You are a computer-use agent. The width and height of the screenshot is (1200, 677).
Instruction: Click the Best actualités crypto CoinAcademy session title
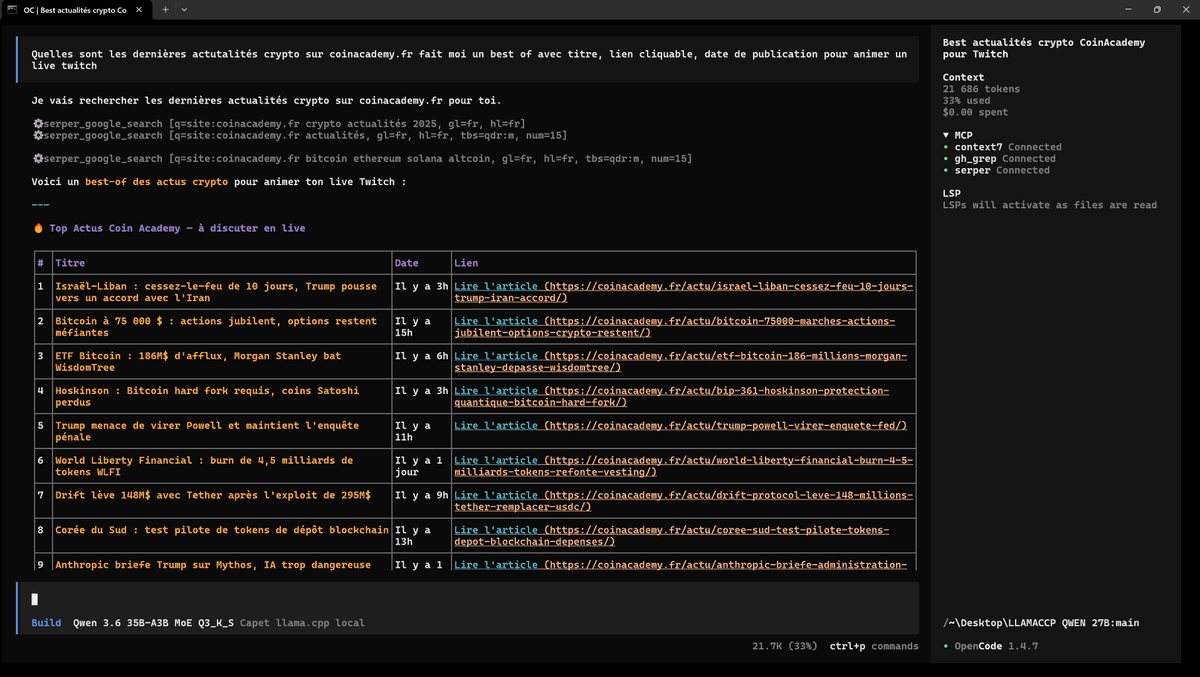(1044, 48)
